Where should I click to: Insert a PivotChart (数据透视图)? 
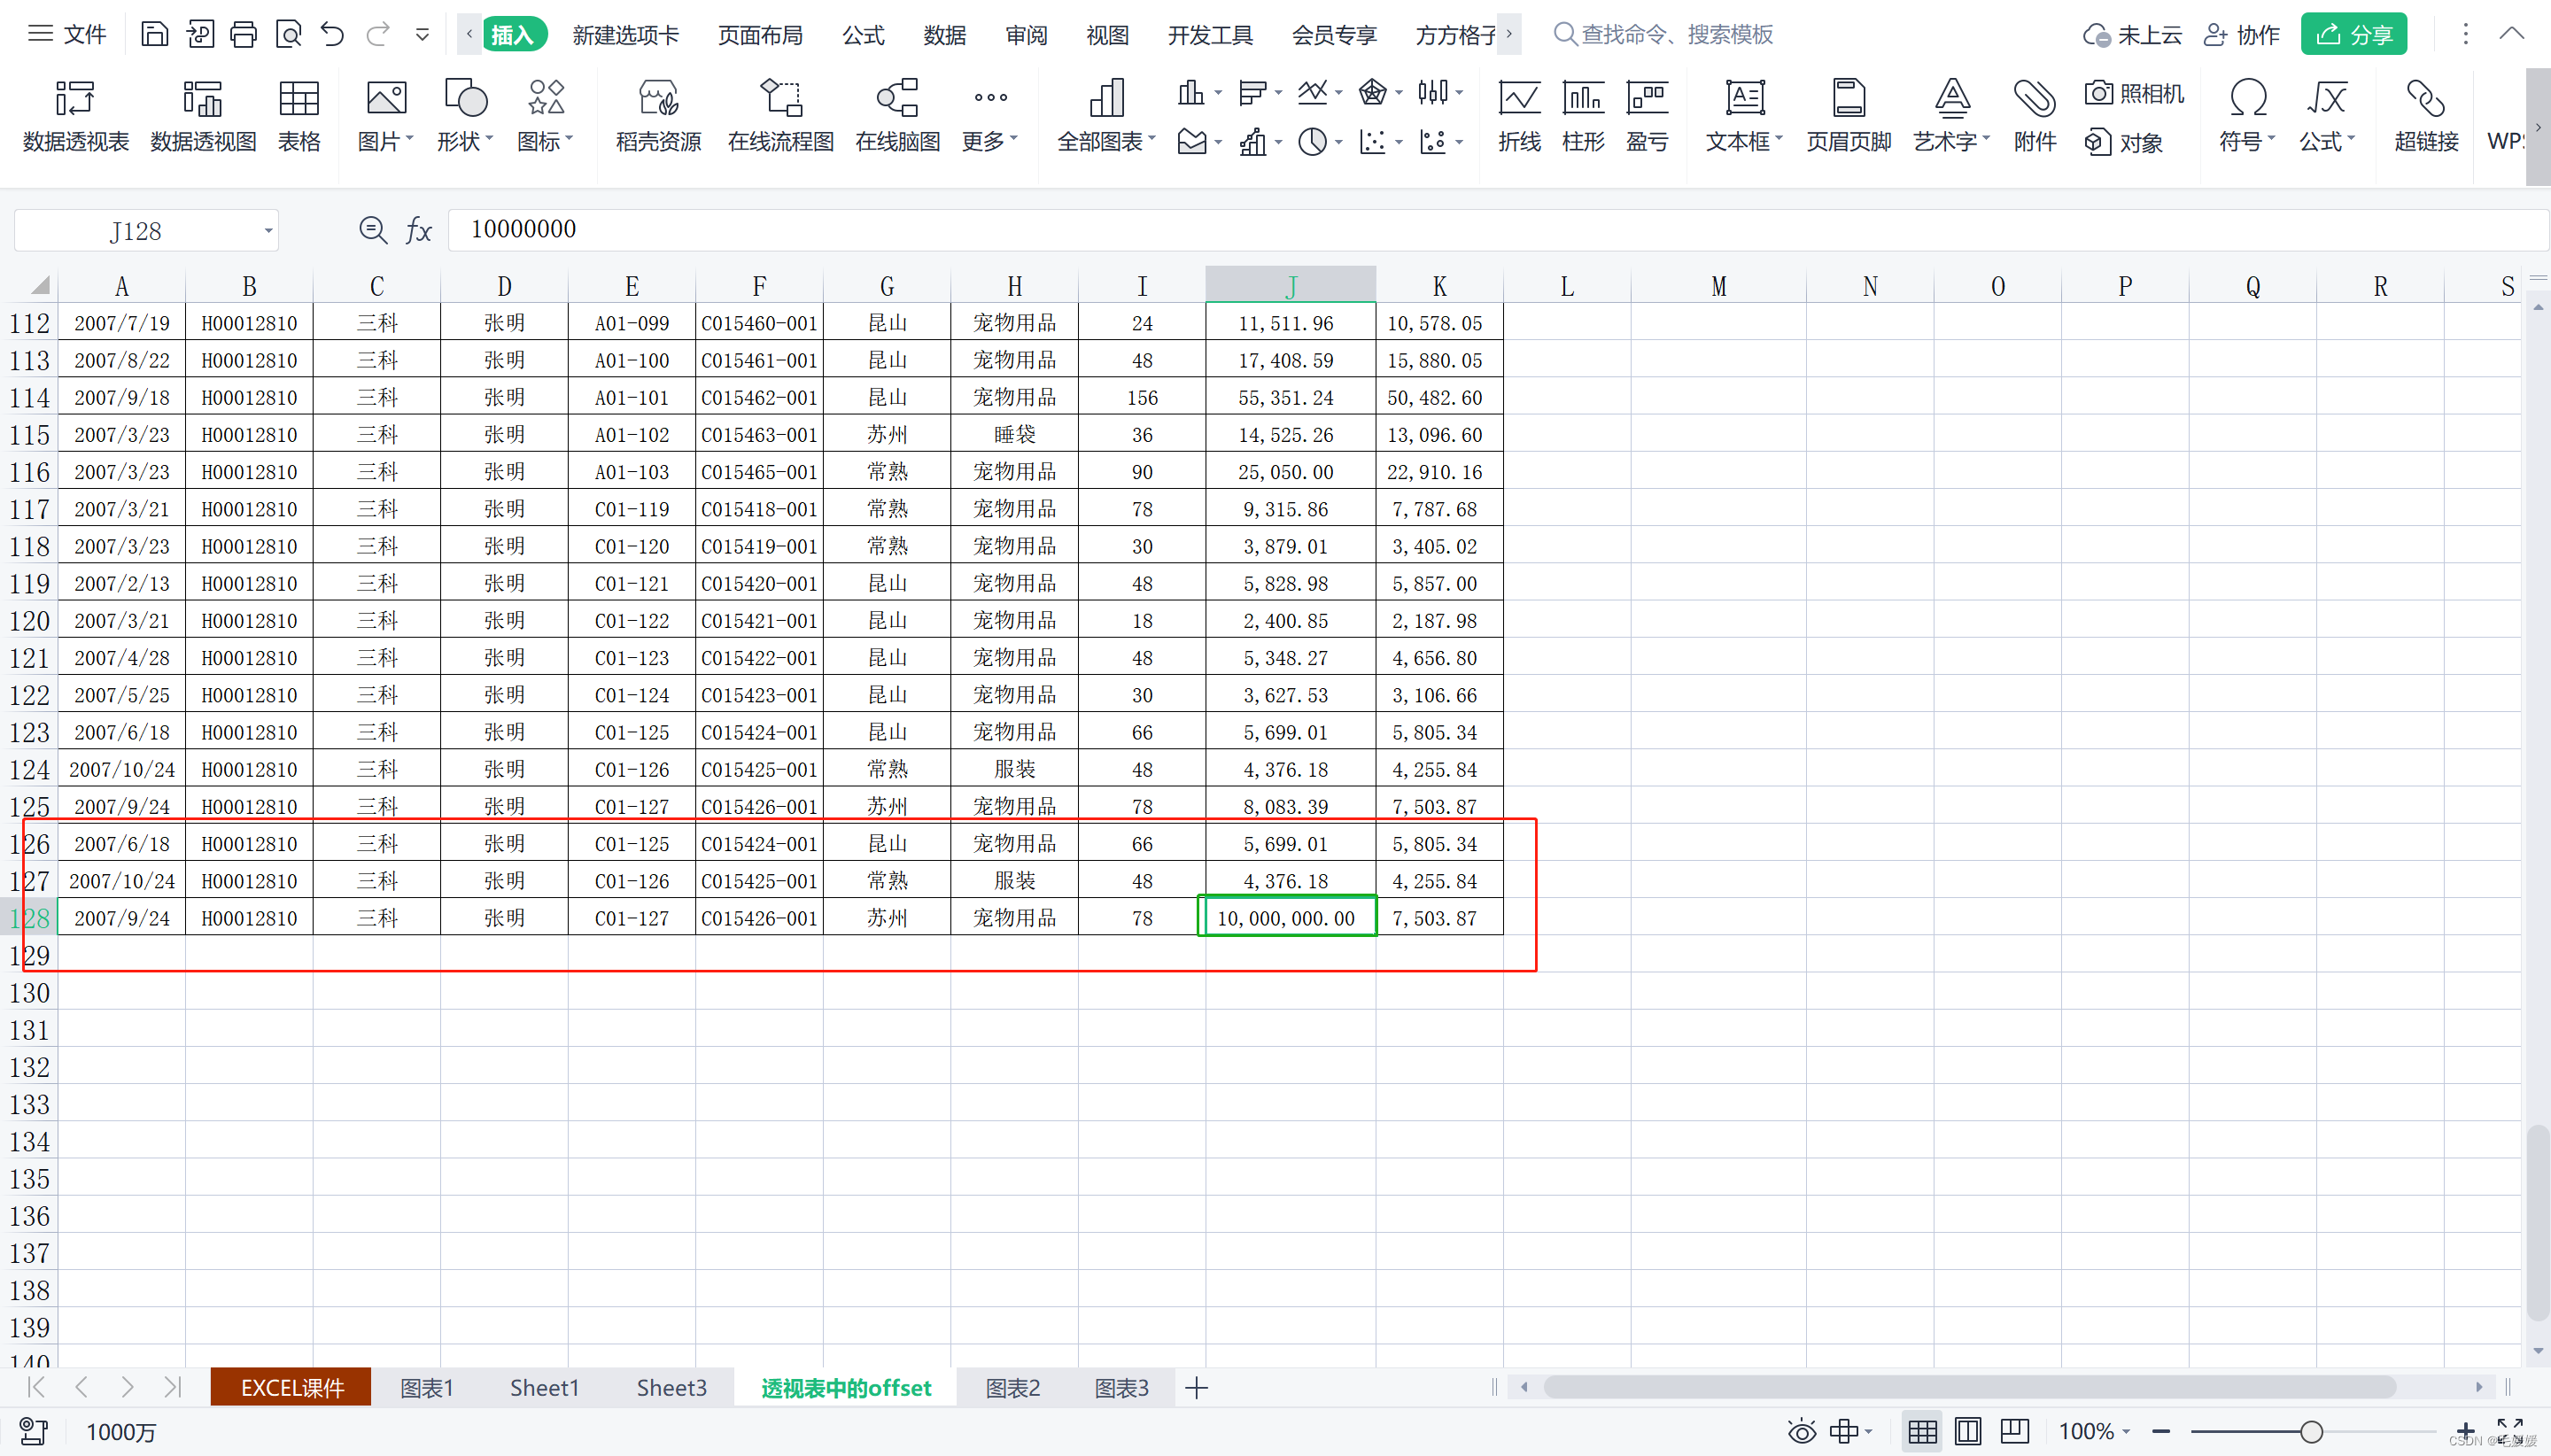tap(203, 116)
